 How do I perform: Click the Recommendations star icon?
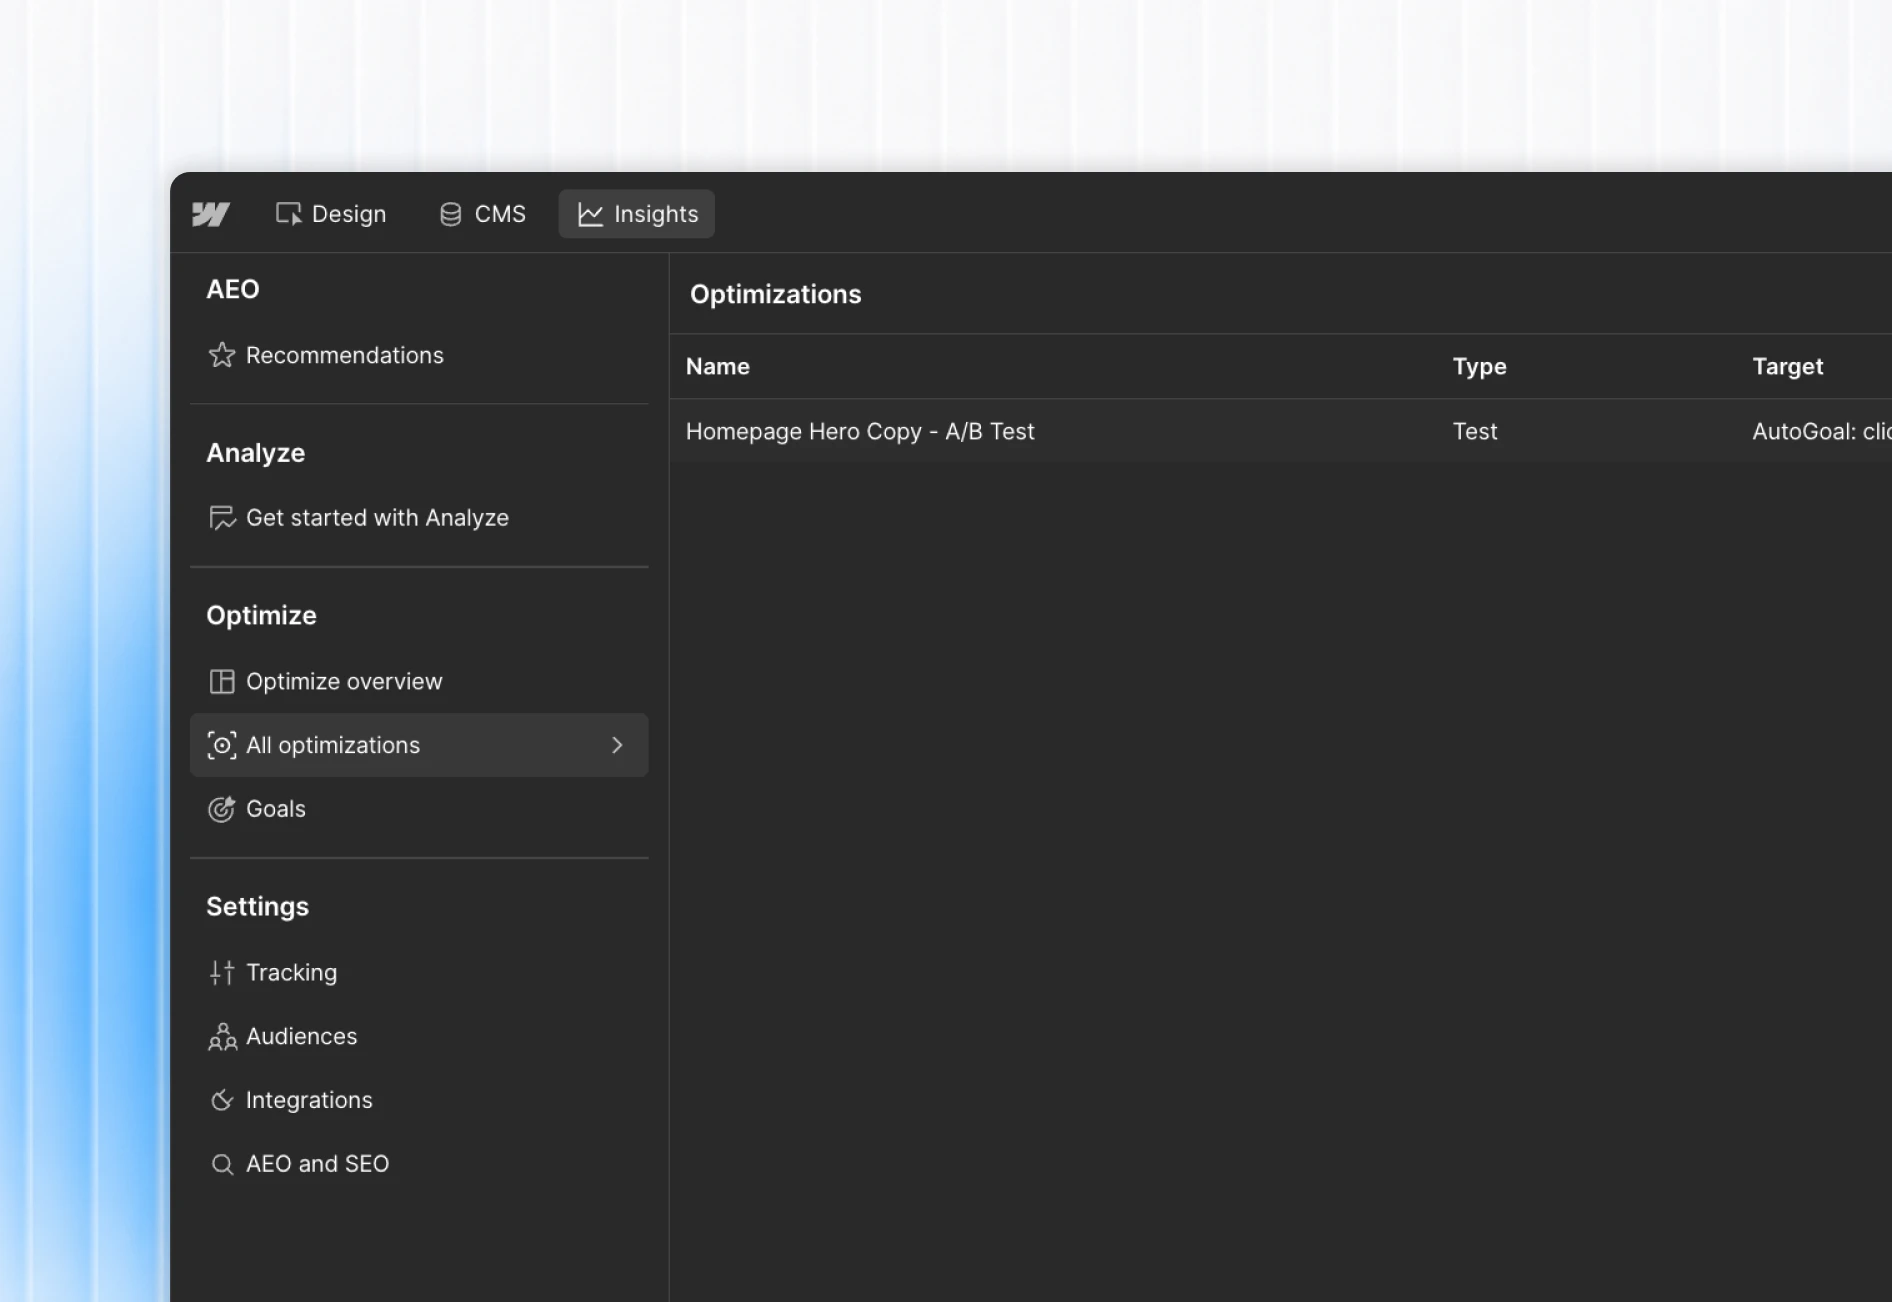pyautogui.click(x=222, y=355)
